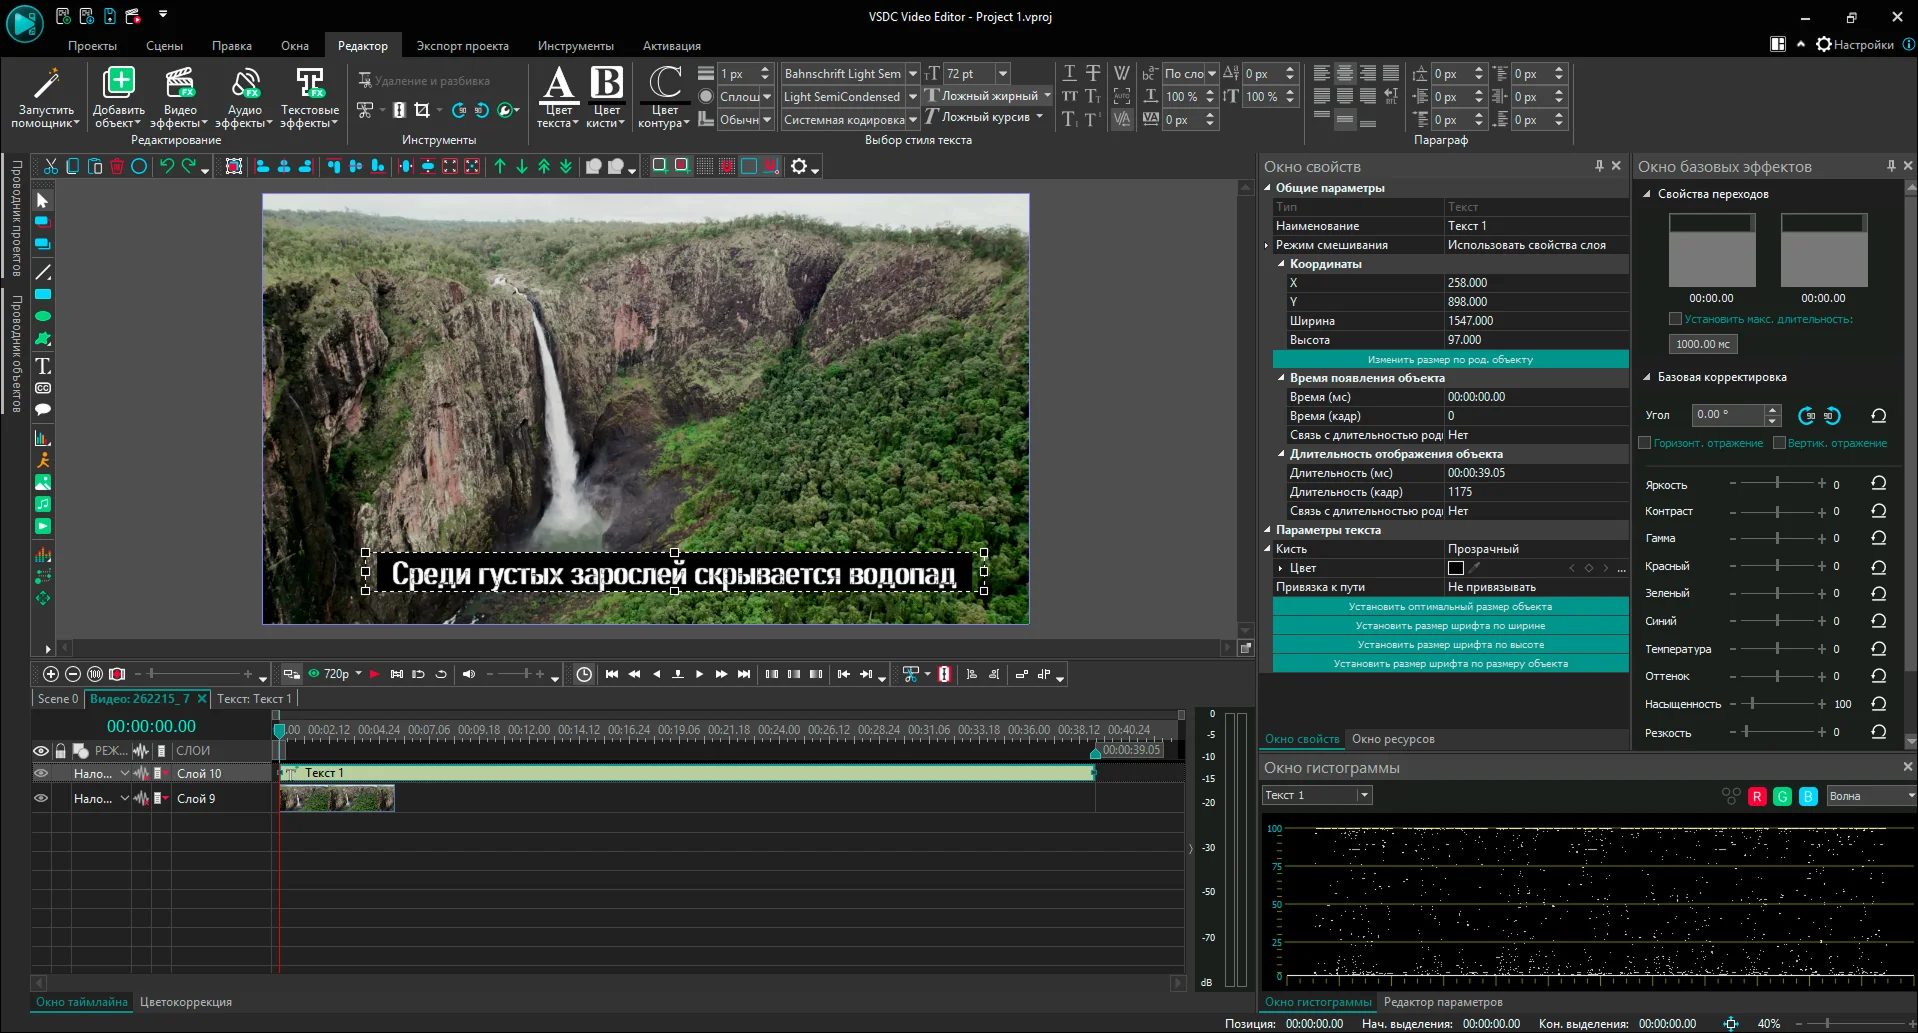Open 720p preview quality dropdown
The height and width of the screenshot is (1033, 1918).
tap(358, 674)
